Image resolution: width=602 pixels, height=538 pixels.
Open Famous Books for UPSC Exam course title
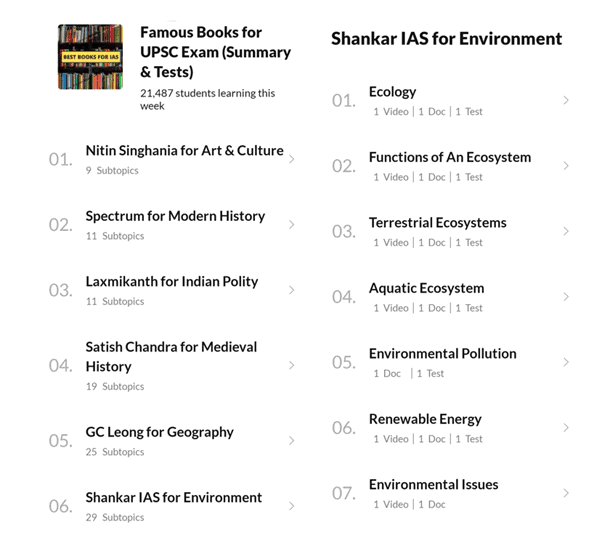pos(215,52)
